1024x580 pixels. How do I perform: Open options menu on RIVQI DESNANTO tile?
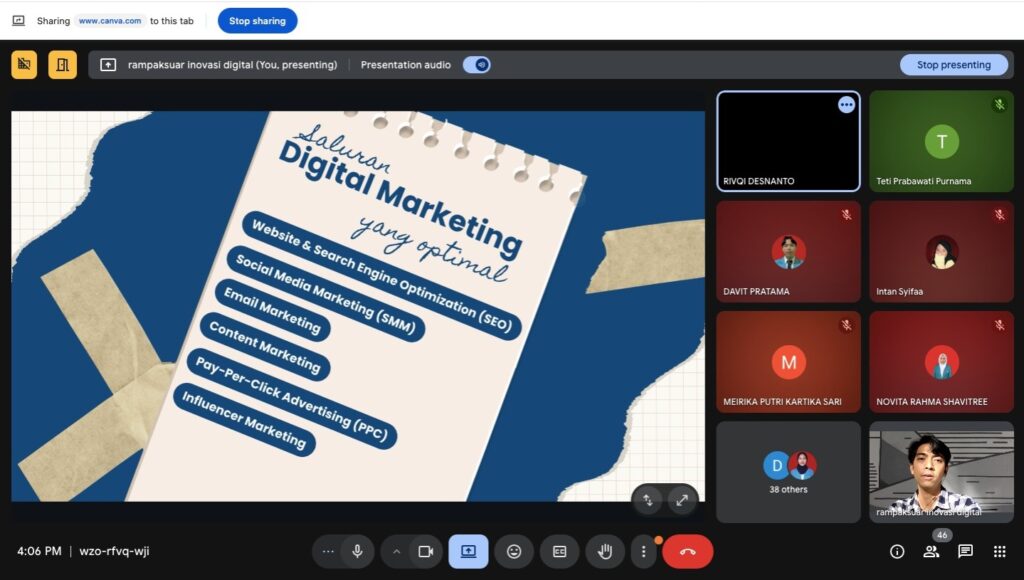846,105
